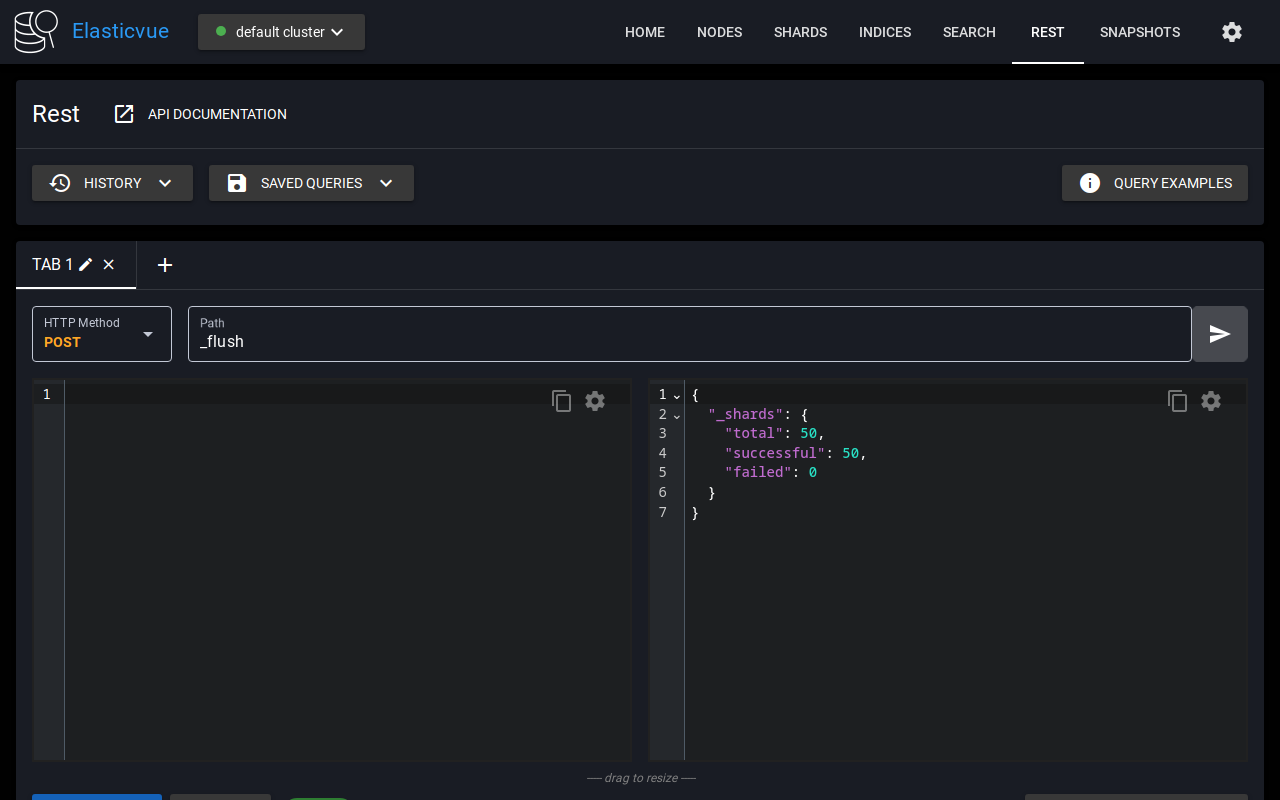Switch to the Snapshots page
Viewport: 1280px width, 800px height.
(x=1139, y=32)
